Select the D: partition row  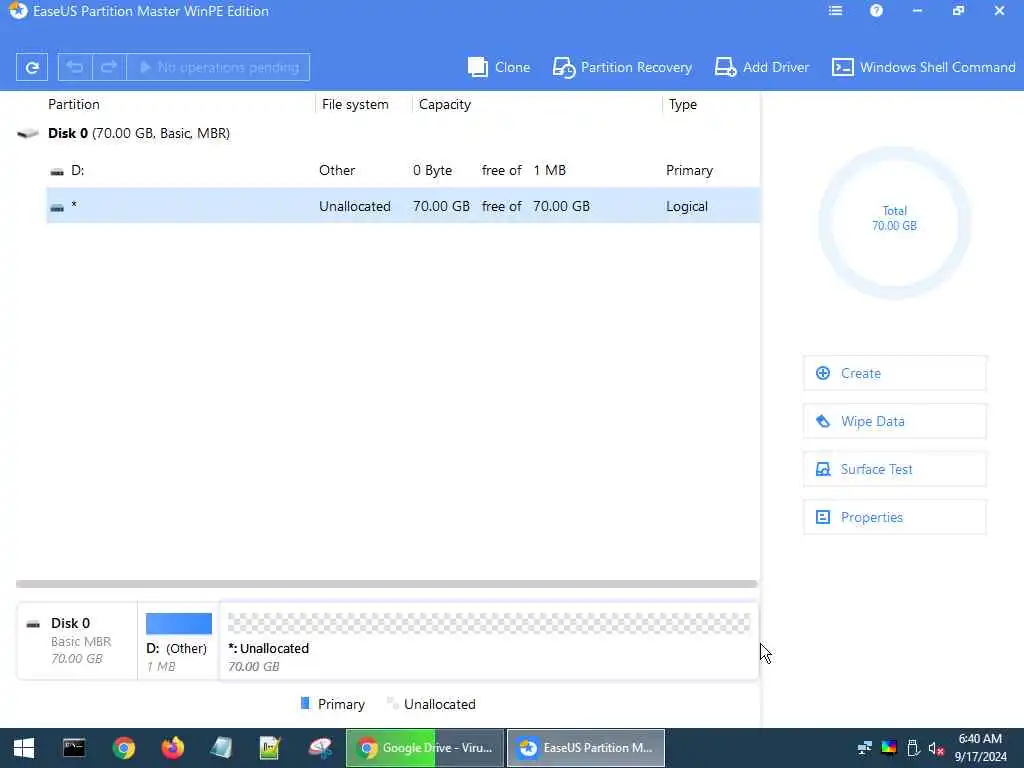click(403, 170)
